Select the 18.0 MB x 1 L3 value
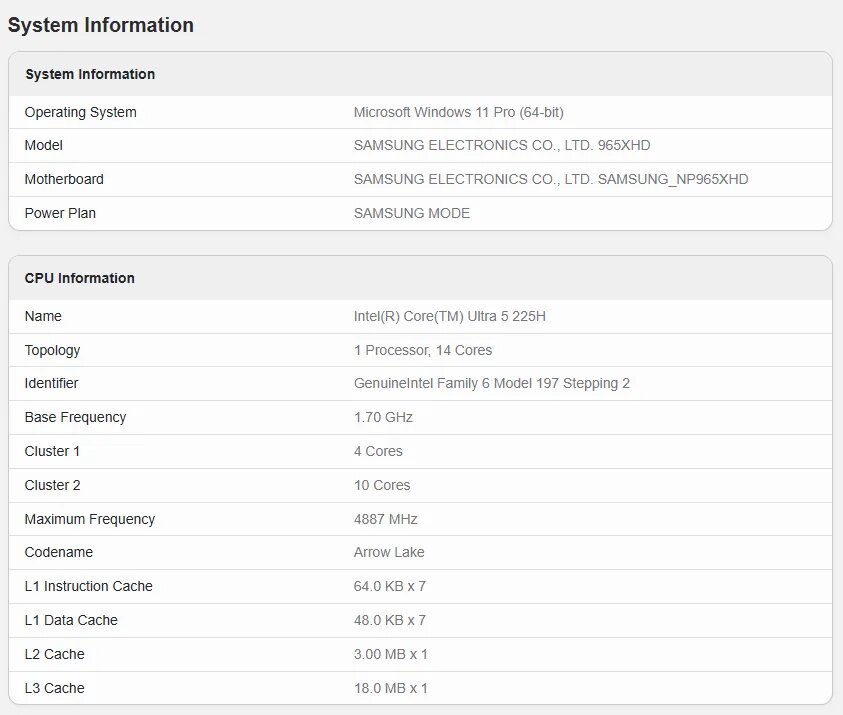The height and width of the screenshot is (715, 843). pyautogui.click(x=390, y=688)
